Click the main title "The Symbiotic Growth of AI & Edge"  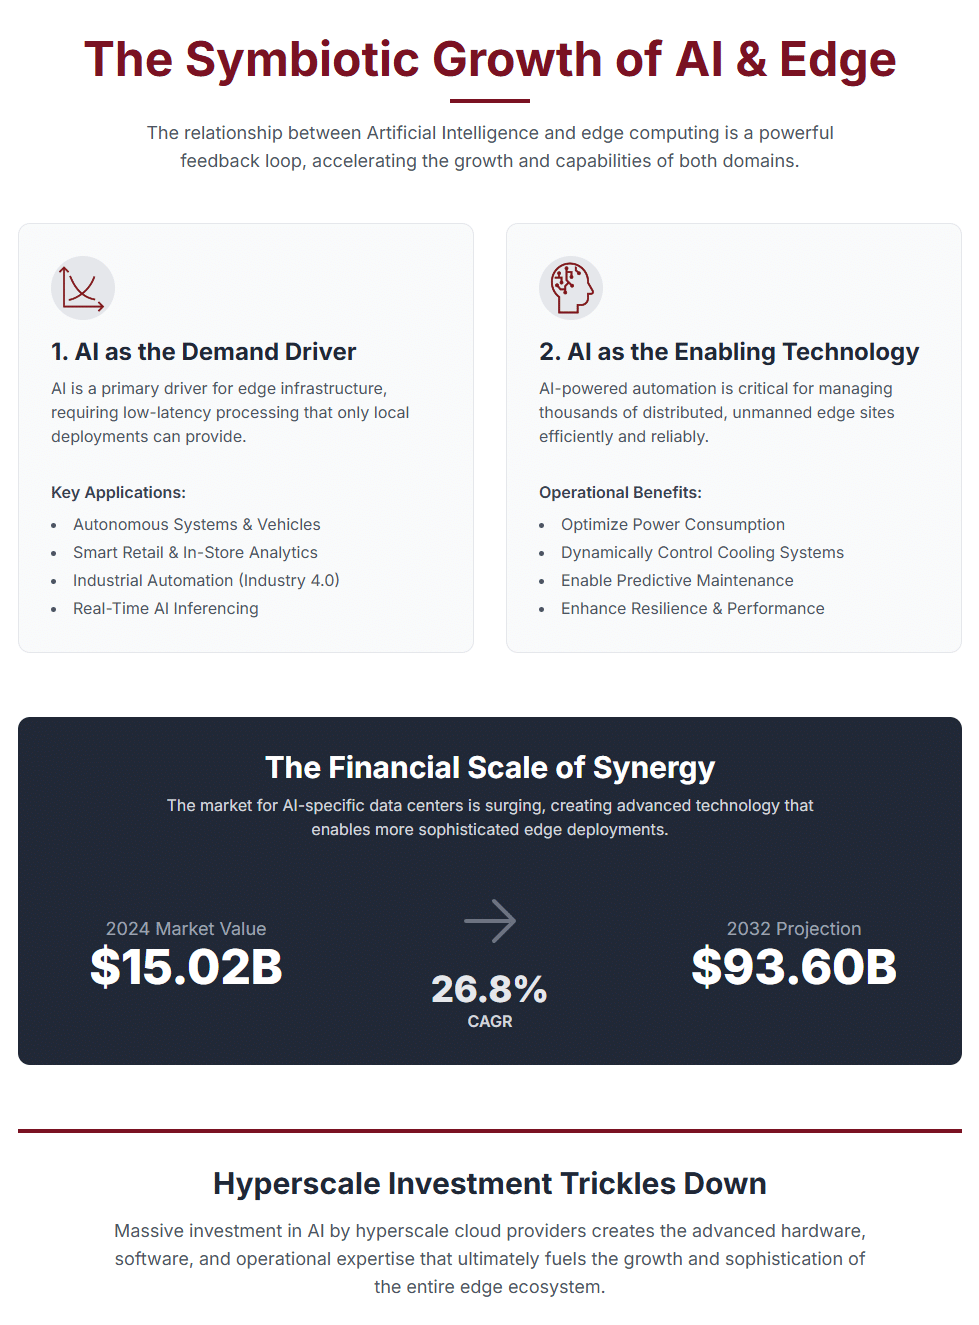490,59
